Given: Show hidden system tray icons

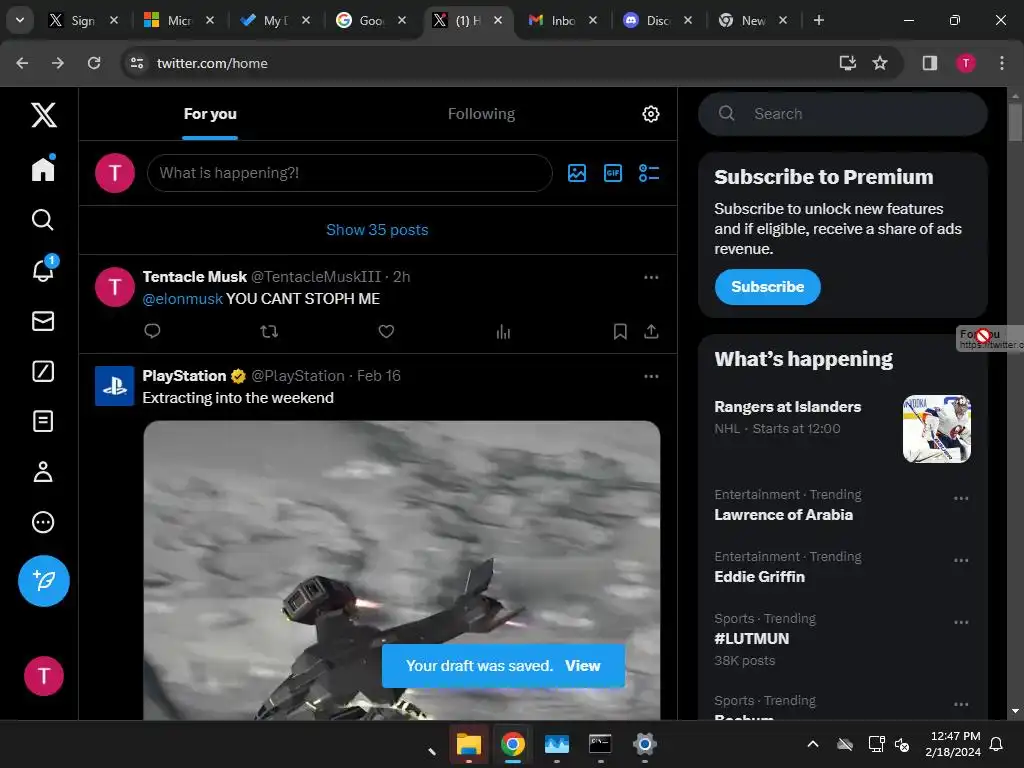Looking at the screenshot, I should tap(813, 744).
